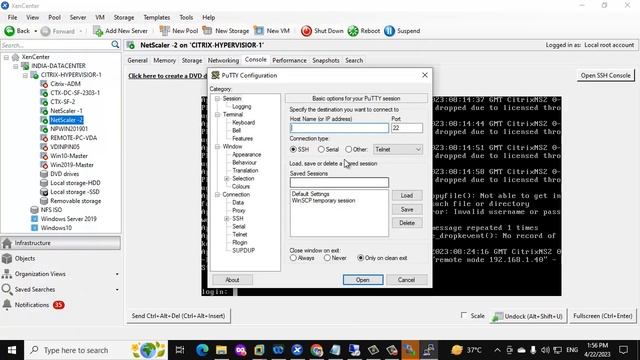Click the Saved Sessions text field
This screenshot has height=360, width=640.
339,182
